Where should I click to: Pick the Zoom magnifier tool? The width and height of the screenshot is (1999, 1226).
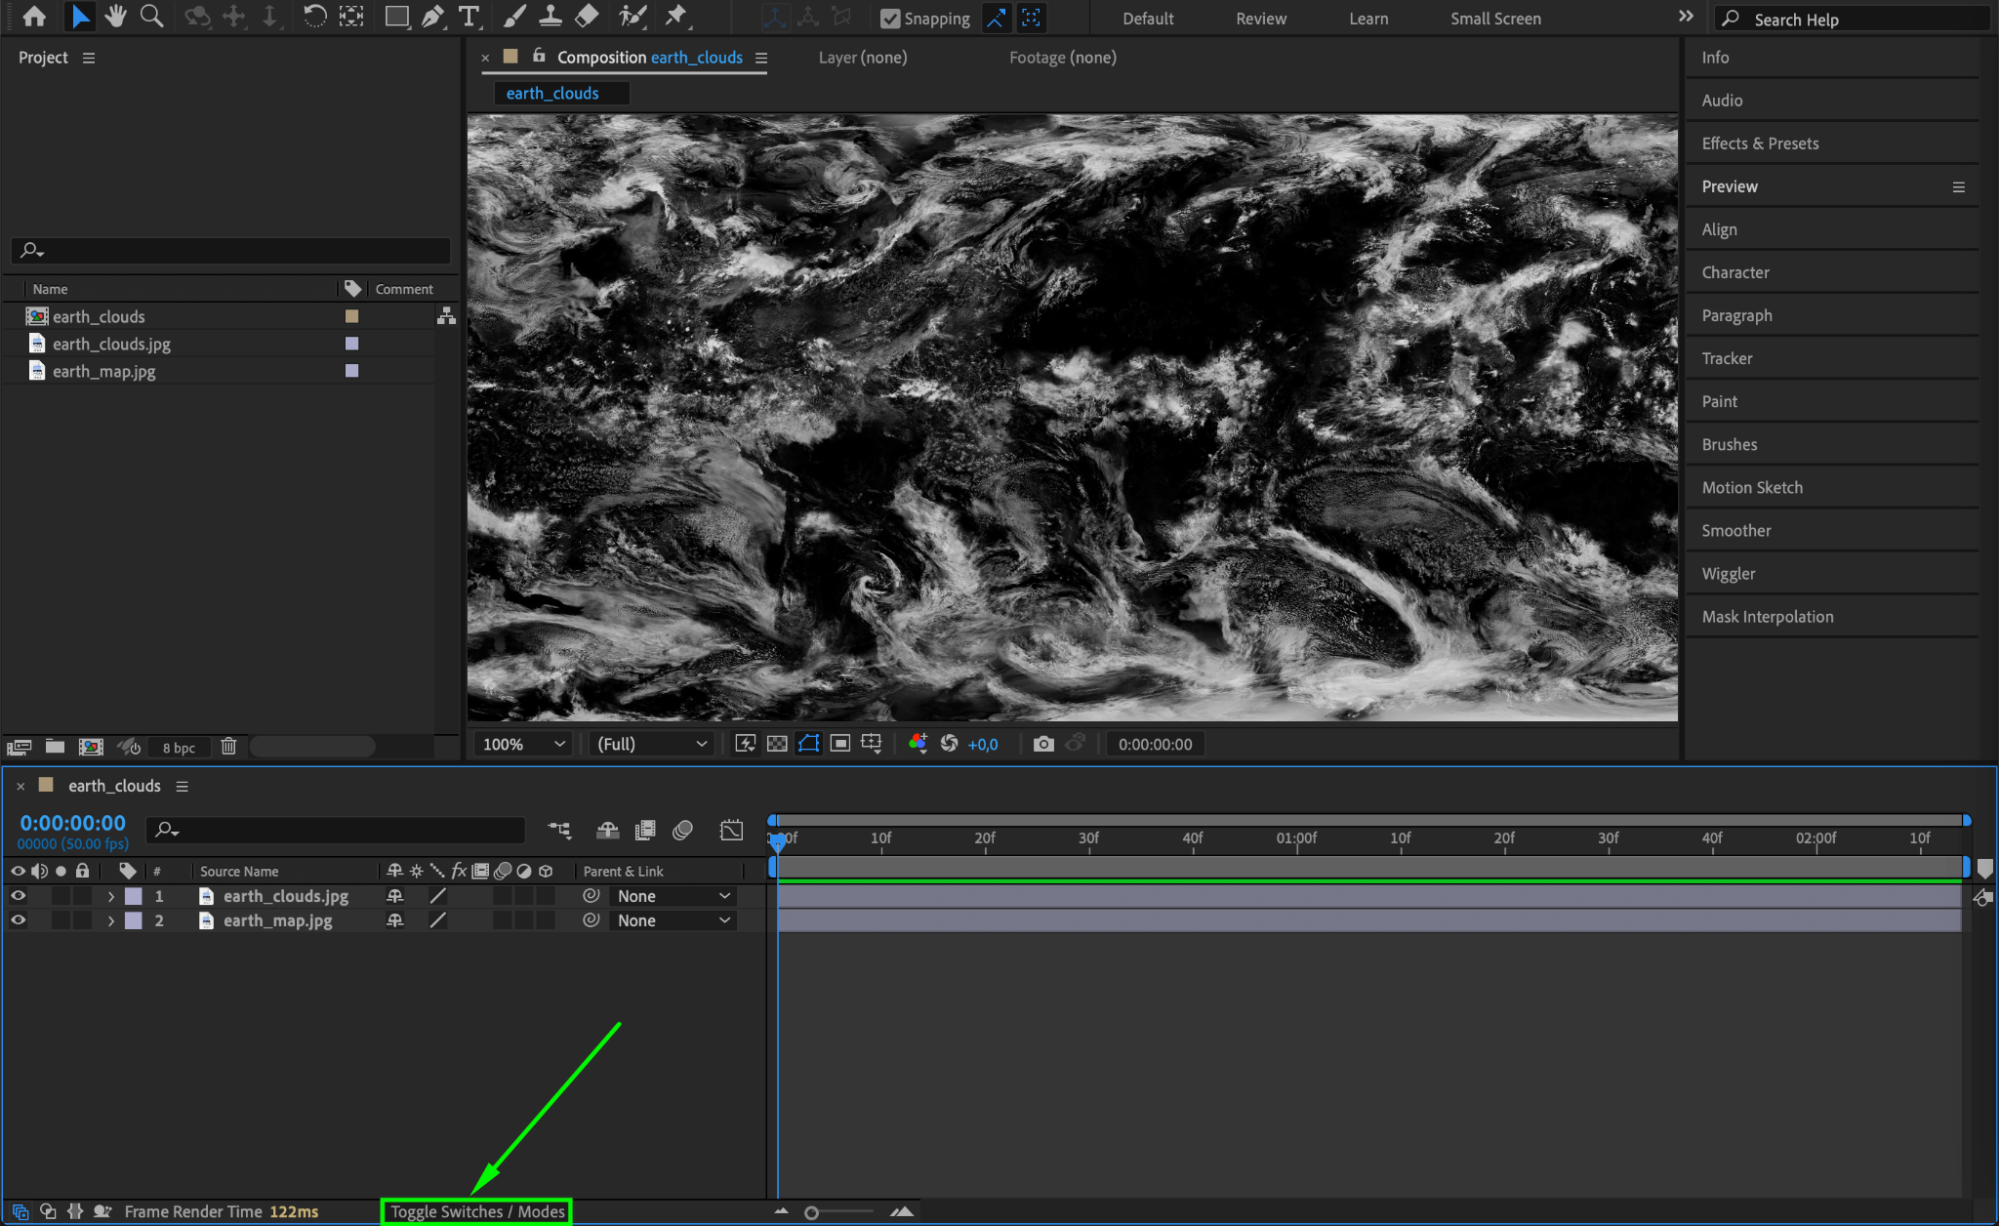152,17
